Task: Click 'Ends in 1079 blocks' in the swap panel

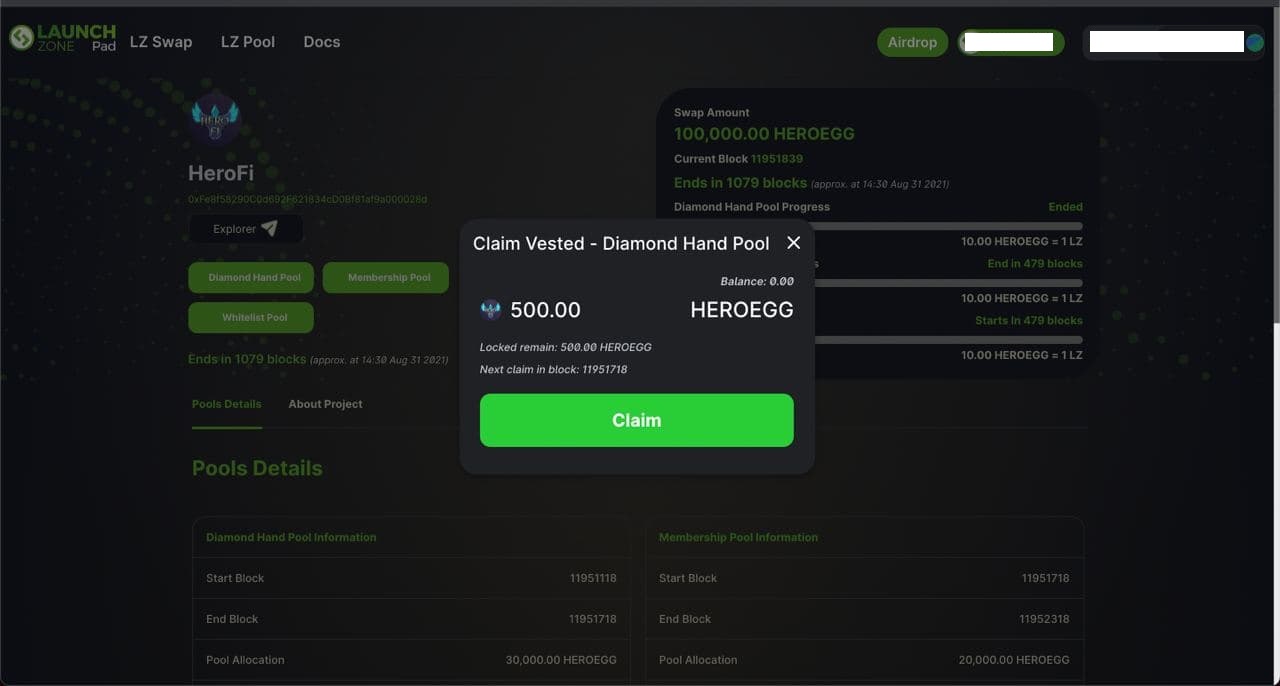Action: pyautogui.click(x=740, y=183)
